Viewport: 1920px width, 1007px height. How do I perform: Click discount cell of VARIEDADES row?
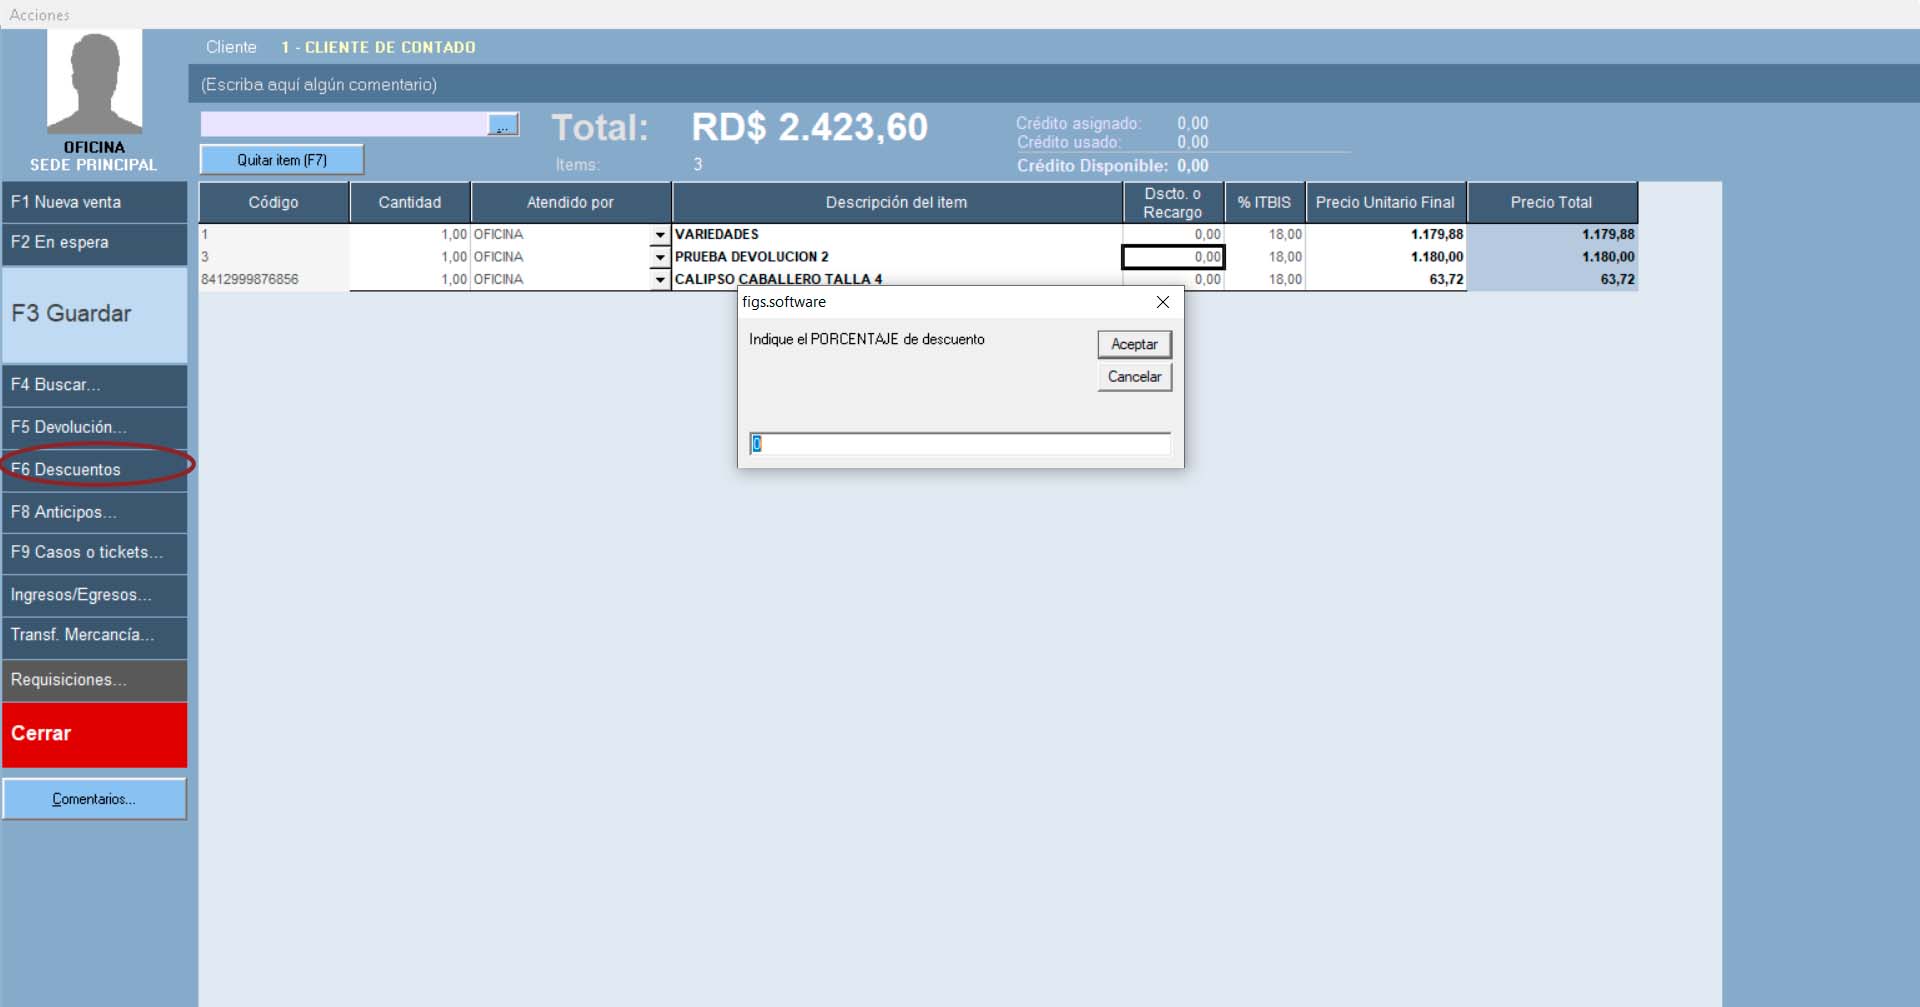pos(1173,234)
